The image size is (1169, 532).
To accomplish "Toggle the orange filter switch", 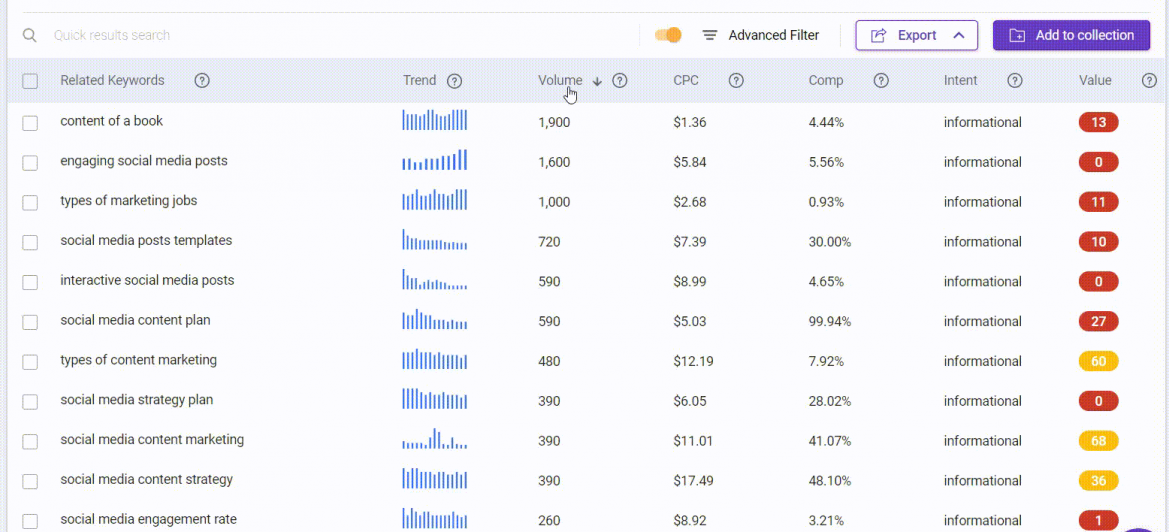I will click(x=668, y=35).
